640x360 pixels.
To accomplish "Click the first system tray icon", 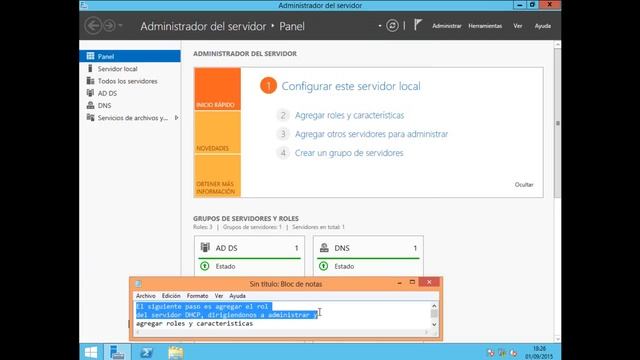I will point(491,352).
